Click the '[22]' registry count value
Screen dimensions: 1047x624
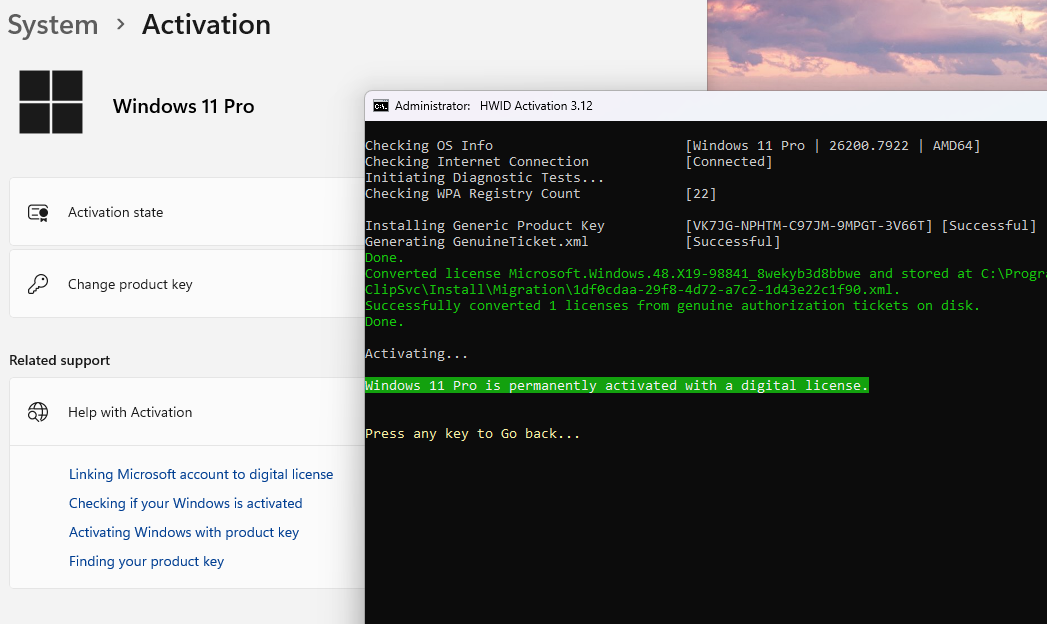click(x=700, y=194)
